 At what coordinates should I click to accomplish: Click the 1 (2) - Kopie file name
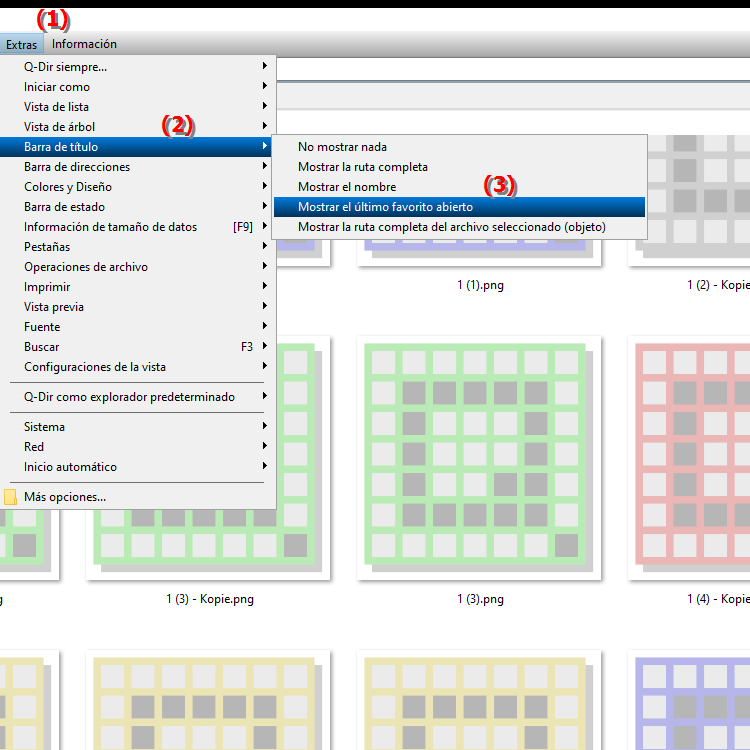[x=718, y=285]
